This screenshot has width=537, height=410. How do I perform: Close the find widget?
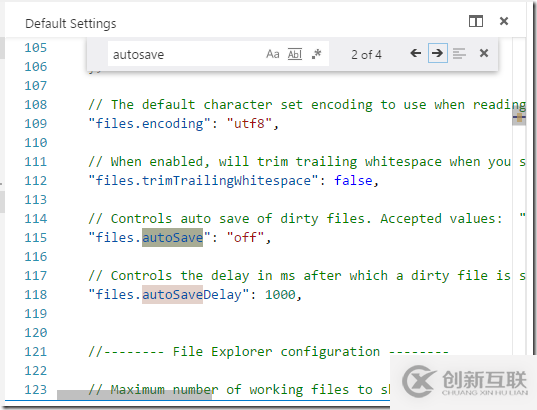tap(484, 53)
